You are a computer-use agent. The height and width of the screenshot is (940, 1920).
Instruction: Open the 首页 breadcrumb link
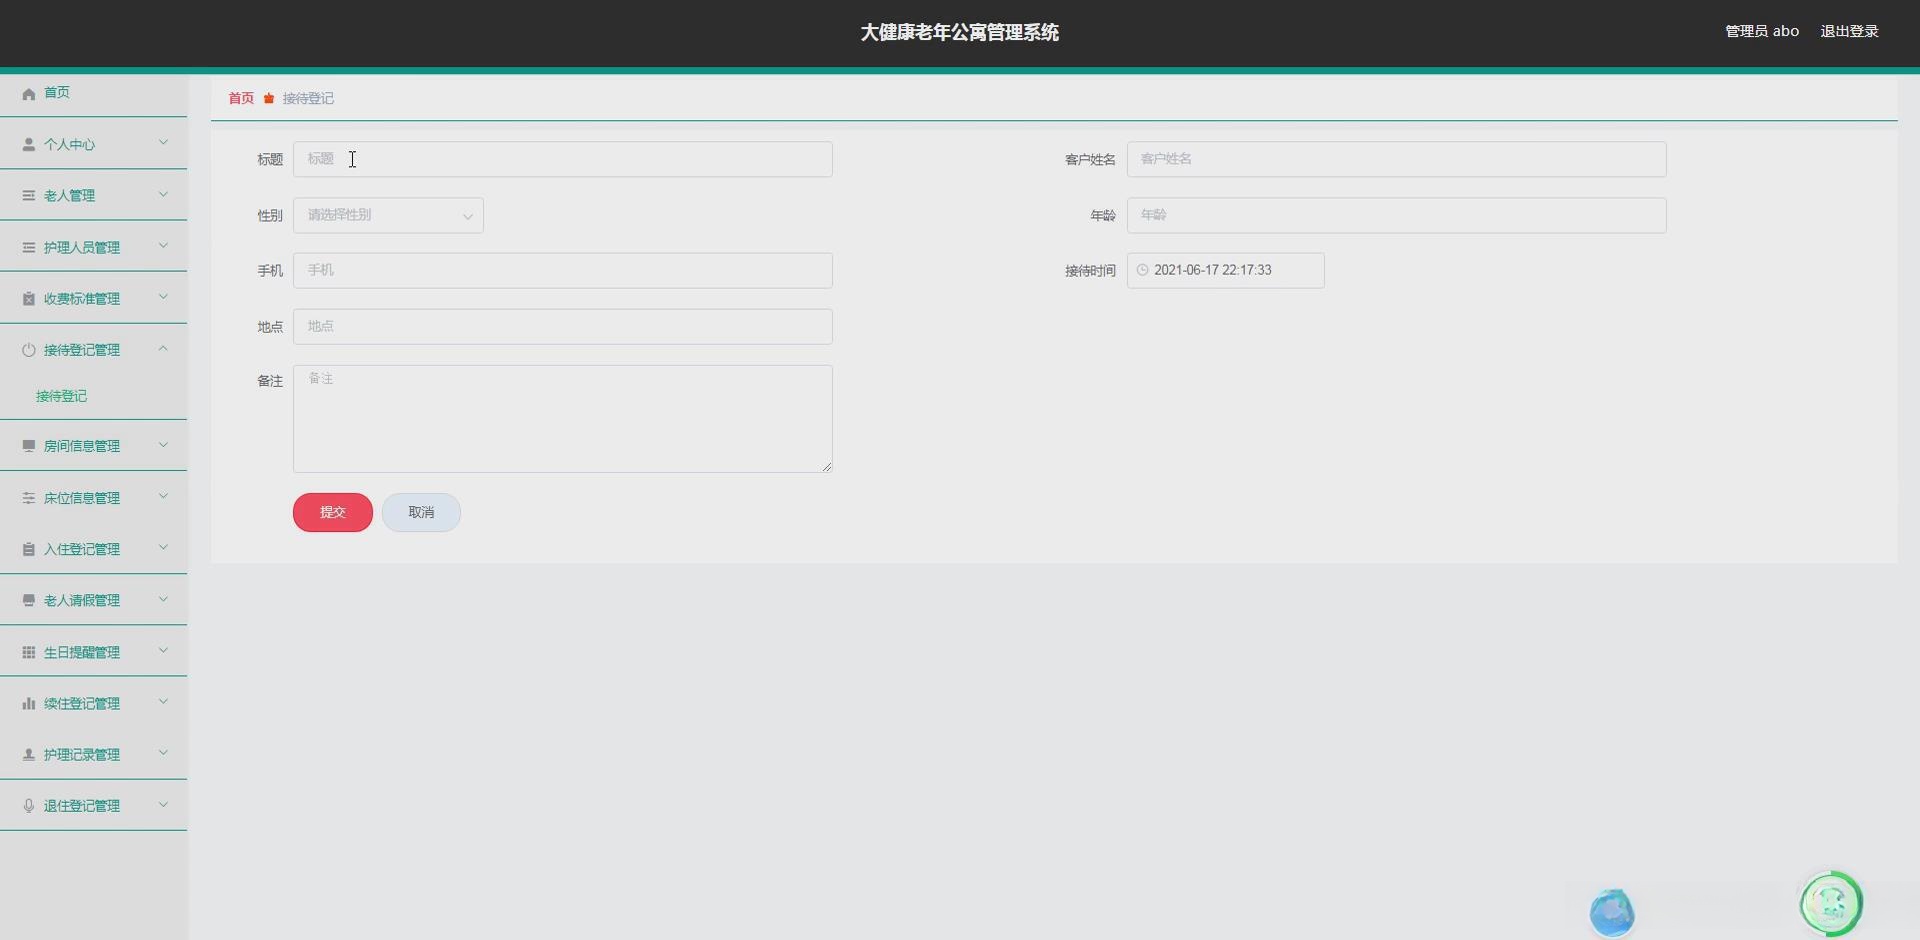(x=240, y=98)
